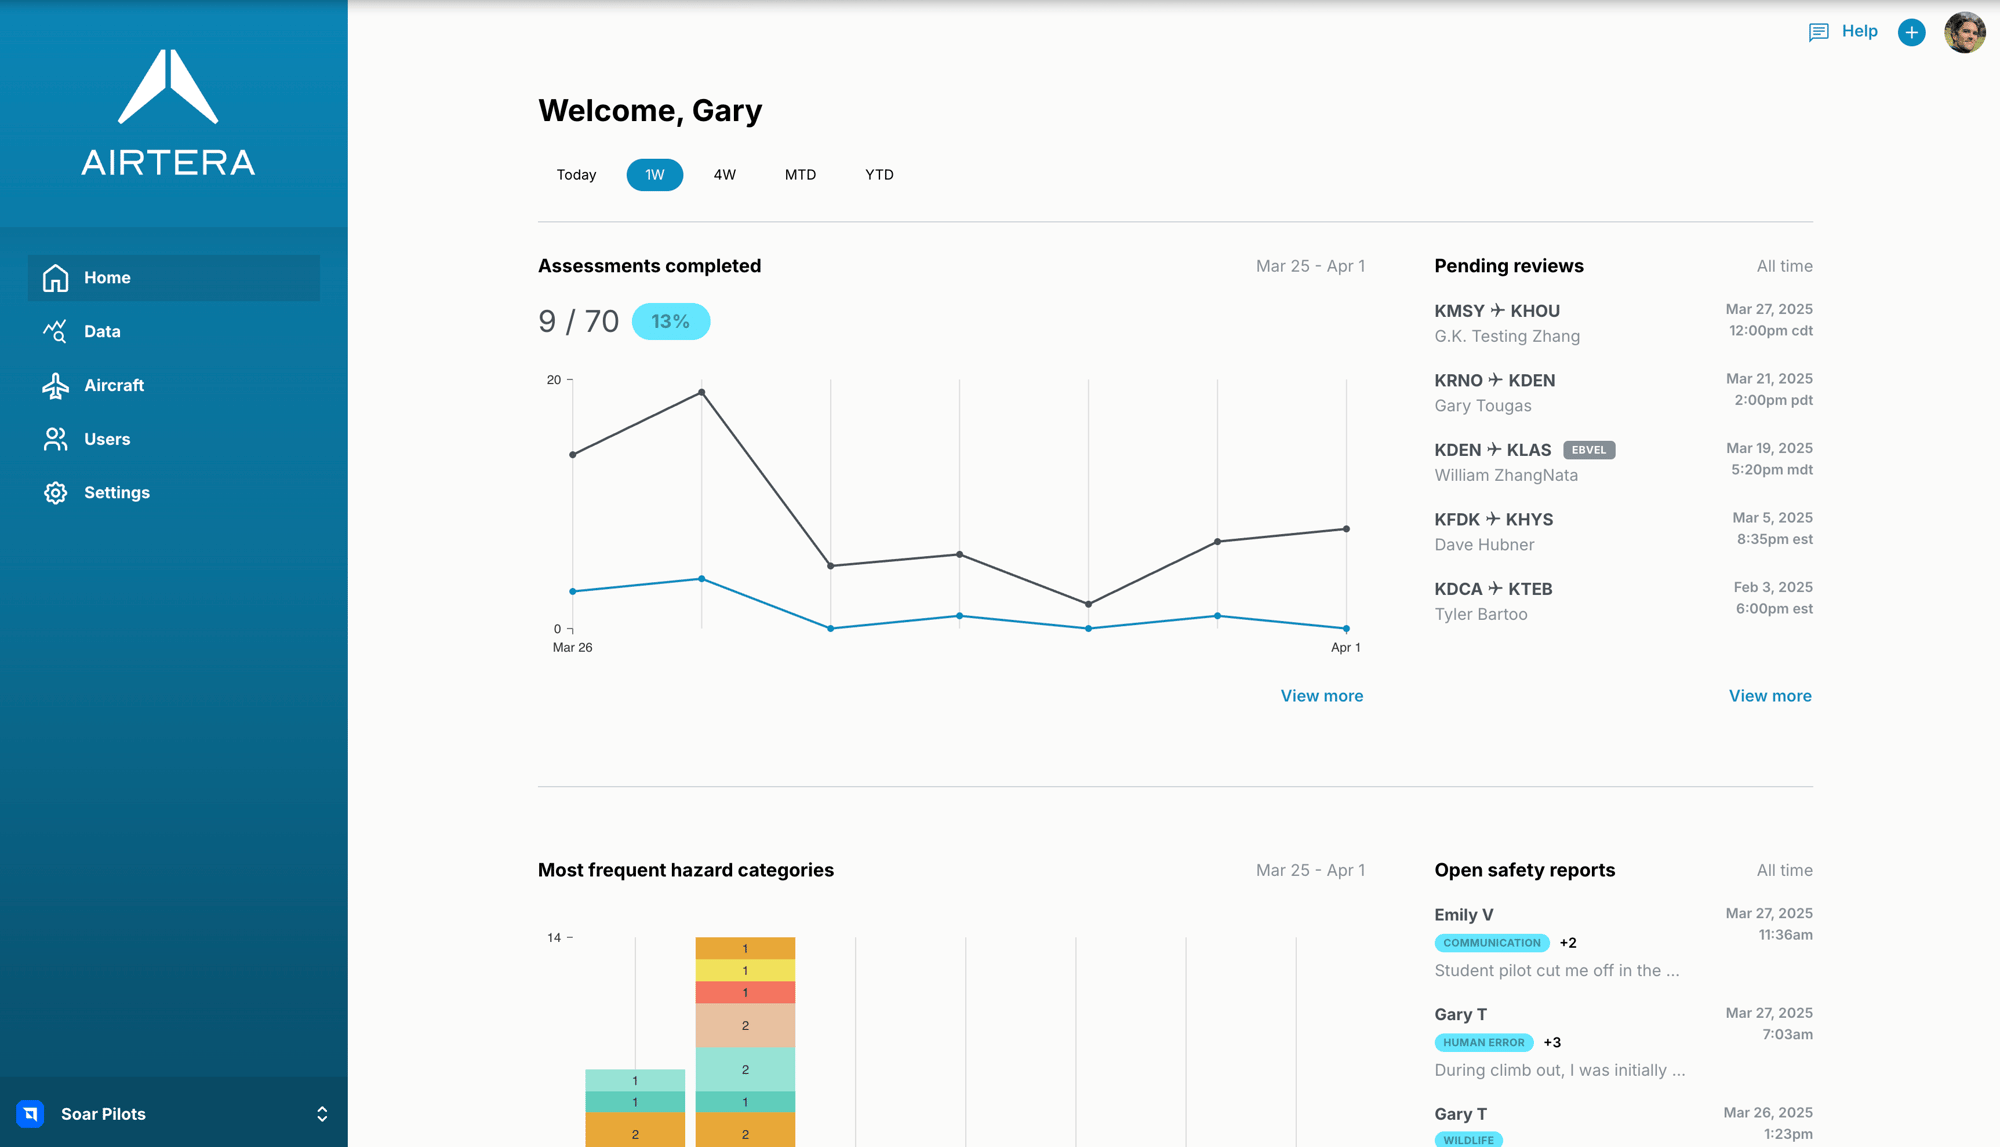Click the COMMUNICATION tag
The height and width of the screenshot is (1147, 2000).
pyautogui.click(x=1491, y=943)
